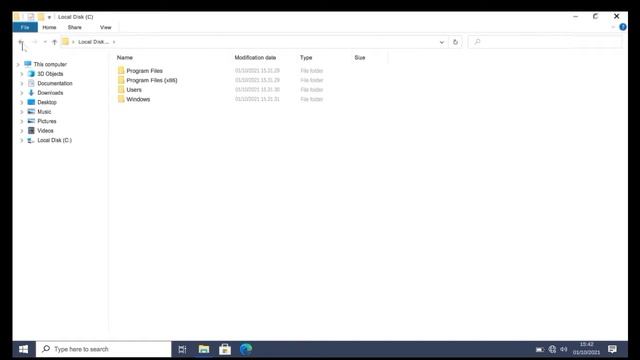Screen dimensions: 640x360
Task: Sort by Size column header
Action: pos(360,58)
